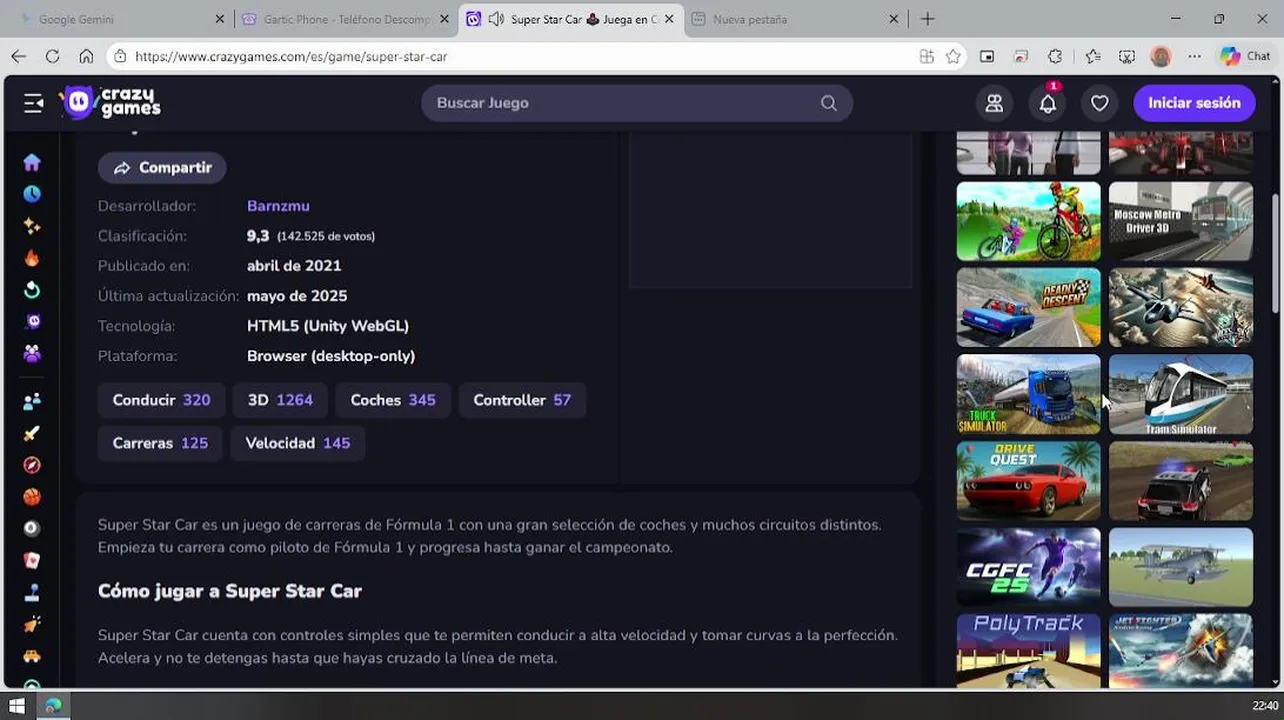1284x720 pixels.
Task: Open the Updated games refresh icon
Action: [x=32, y=290]
